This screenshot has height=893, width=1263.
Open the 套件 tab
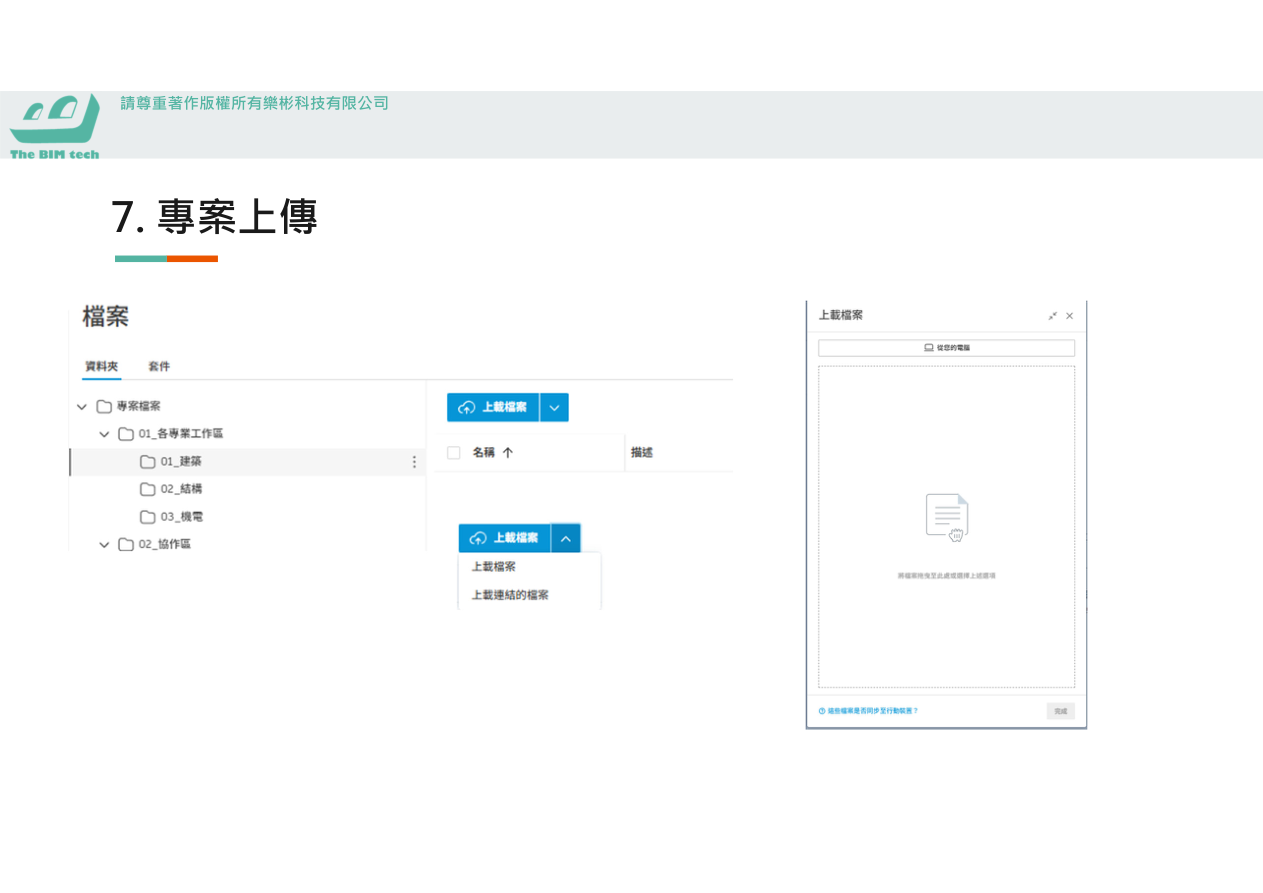pos(159,366)
